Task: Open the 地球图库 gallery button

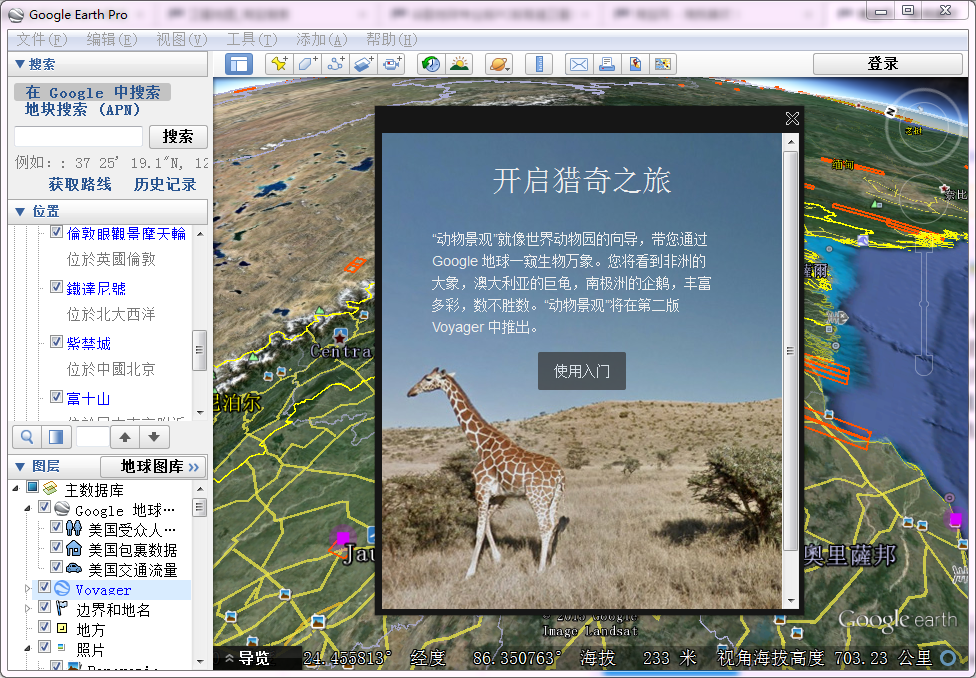Action: 153,466
